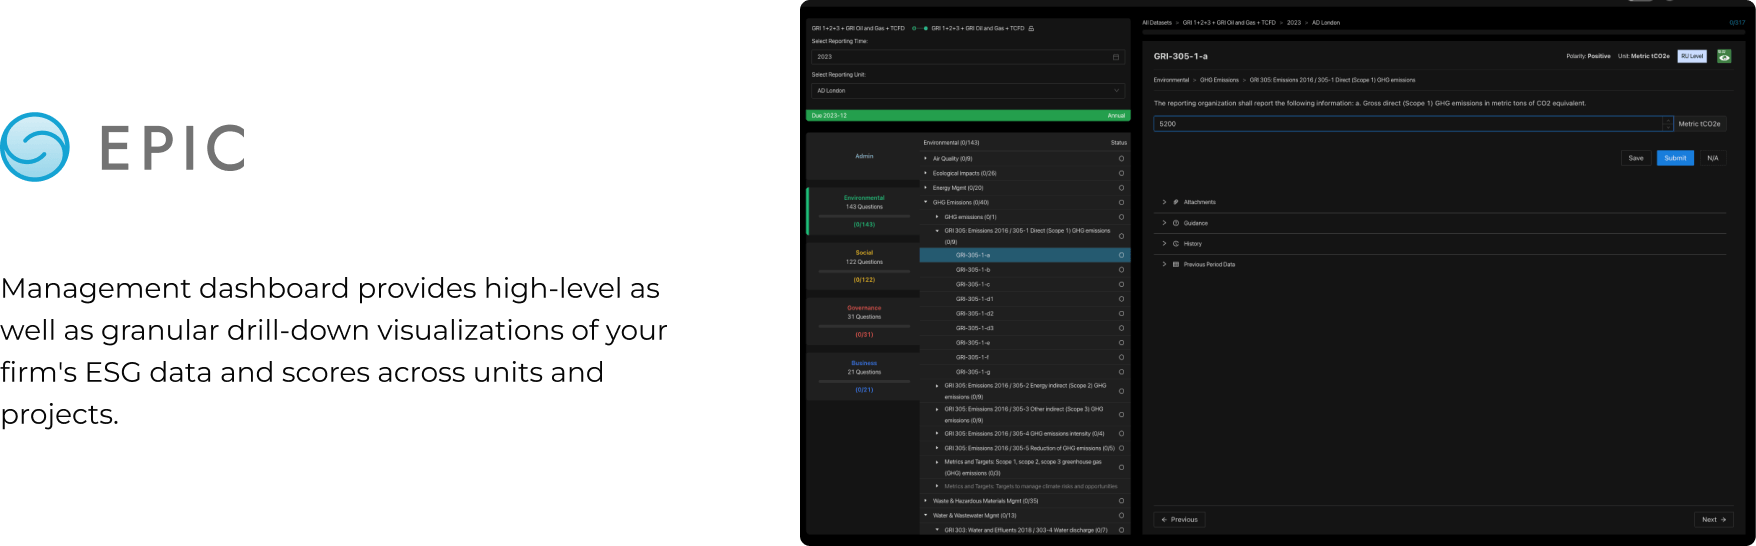Open the Select Reporting Unit dropdown
The height and width of the screenshot is (546, 1756).
coord(967,91)
